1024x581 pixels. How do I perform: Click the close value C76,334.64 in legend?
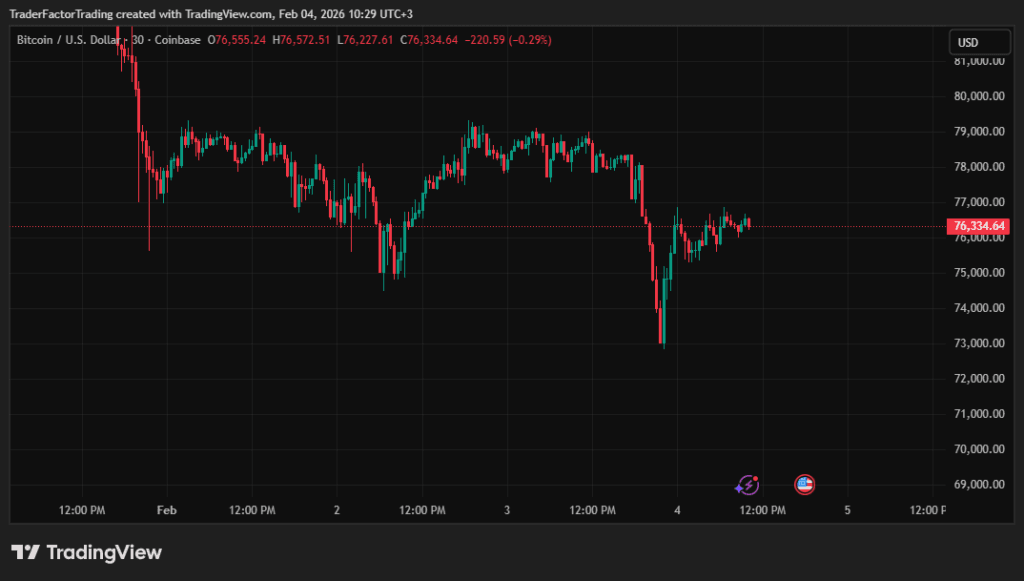click(428, 40)
